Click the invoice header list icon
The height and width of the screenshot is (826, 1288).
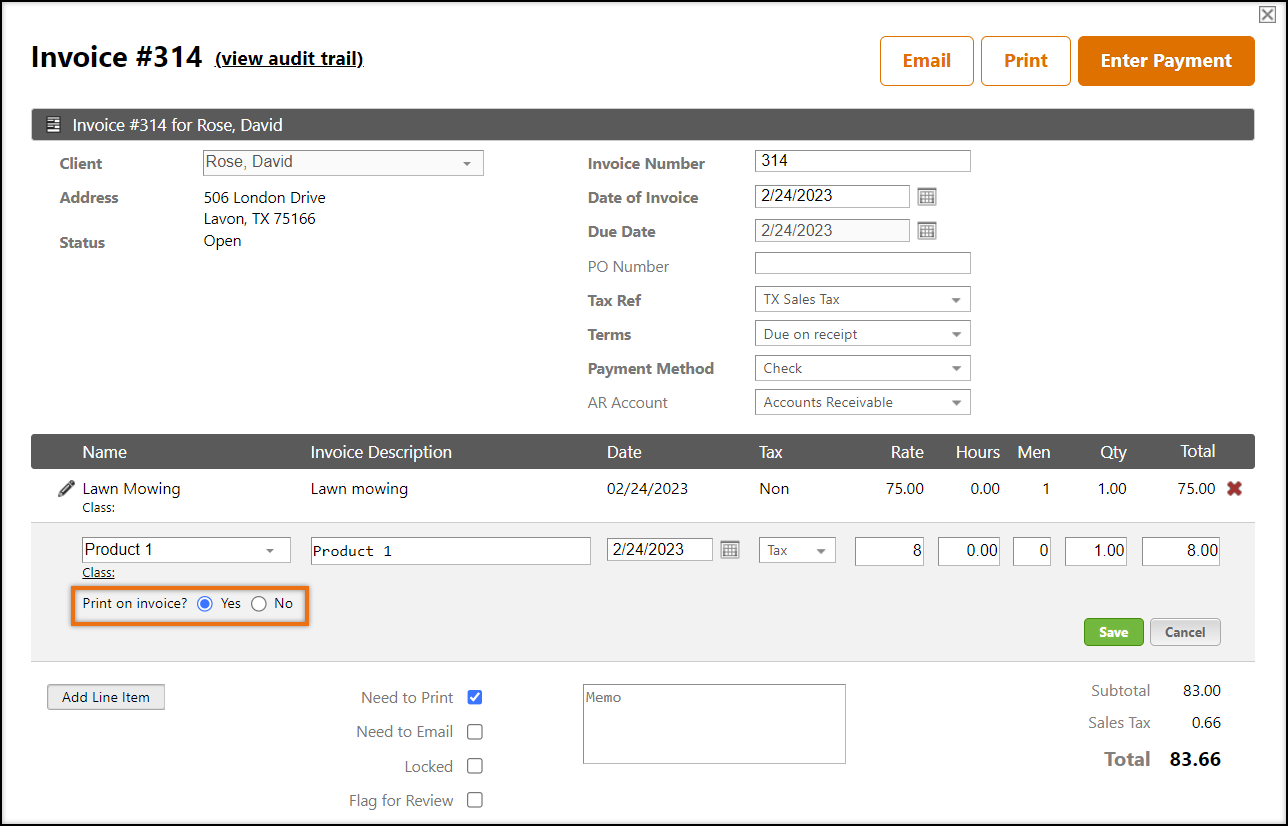click(54, 125)
